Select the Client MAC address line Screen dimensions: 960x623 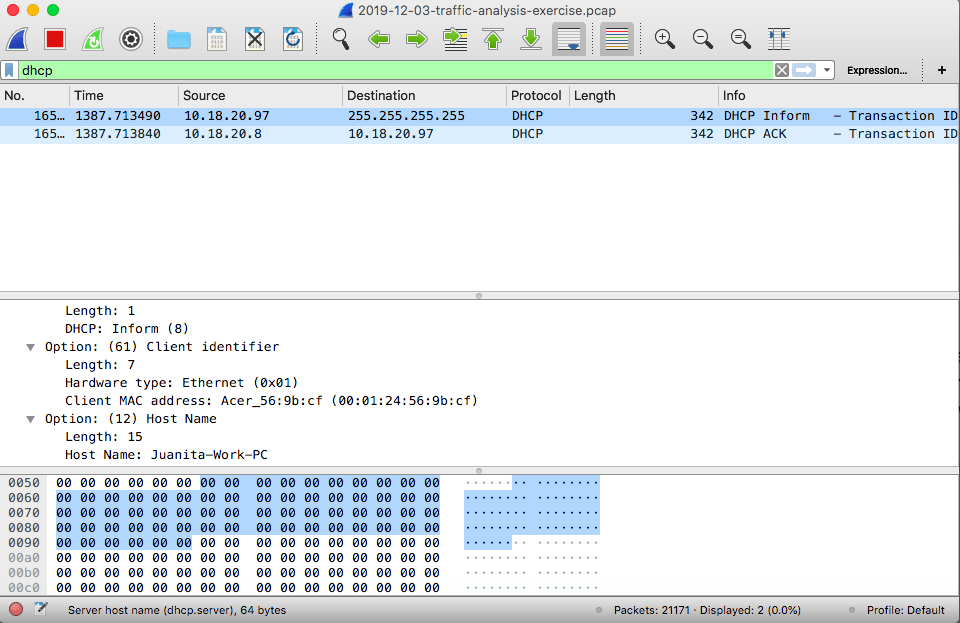(x=271, y=401)
